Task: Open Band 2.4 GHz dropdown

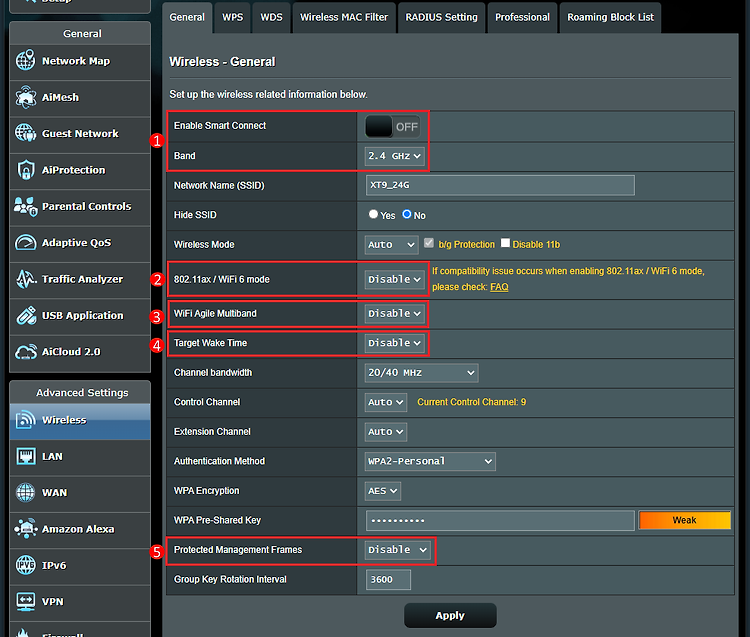Action: tap(395, 156)
